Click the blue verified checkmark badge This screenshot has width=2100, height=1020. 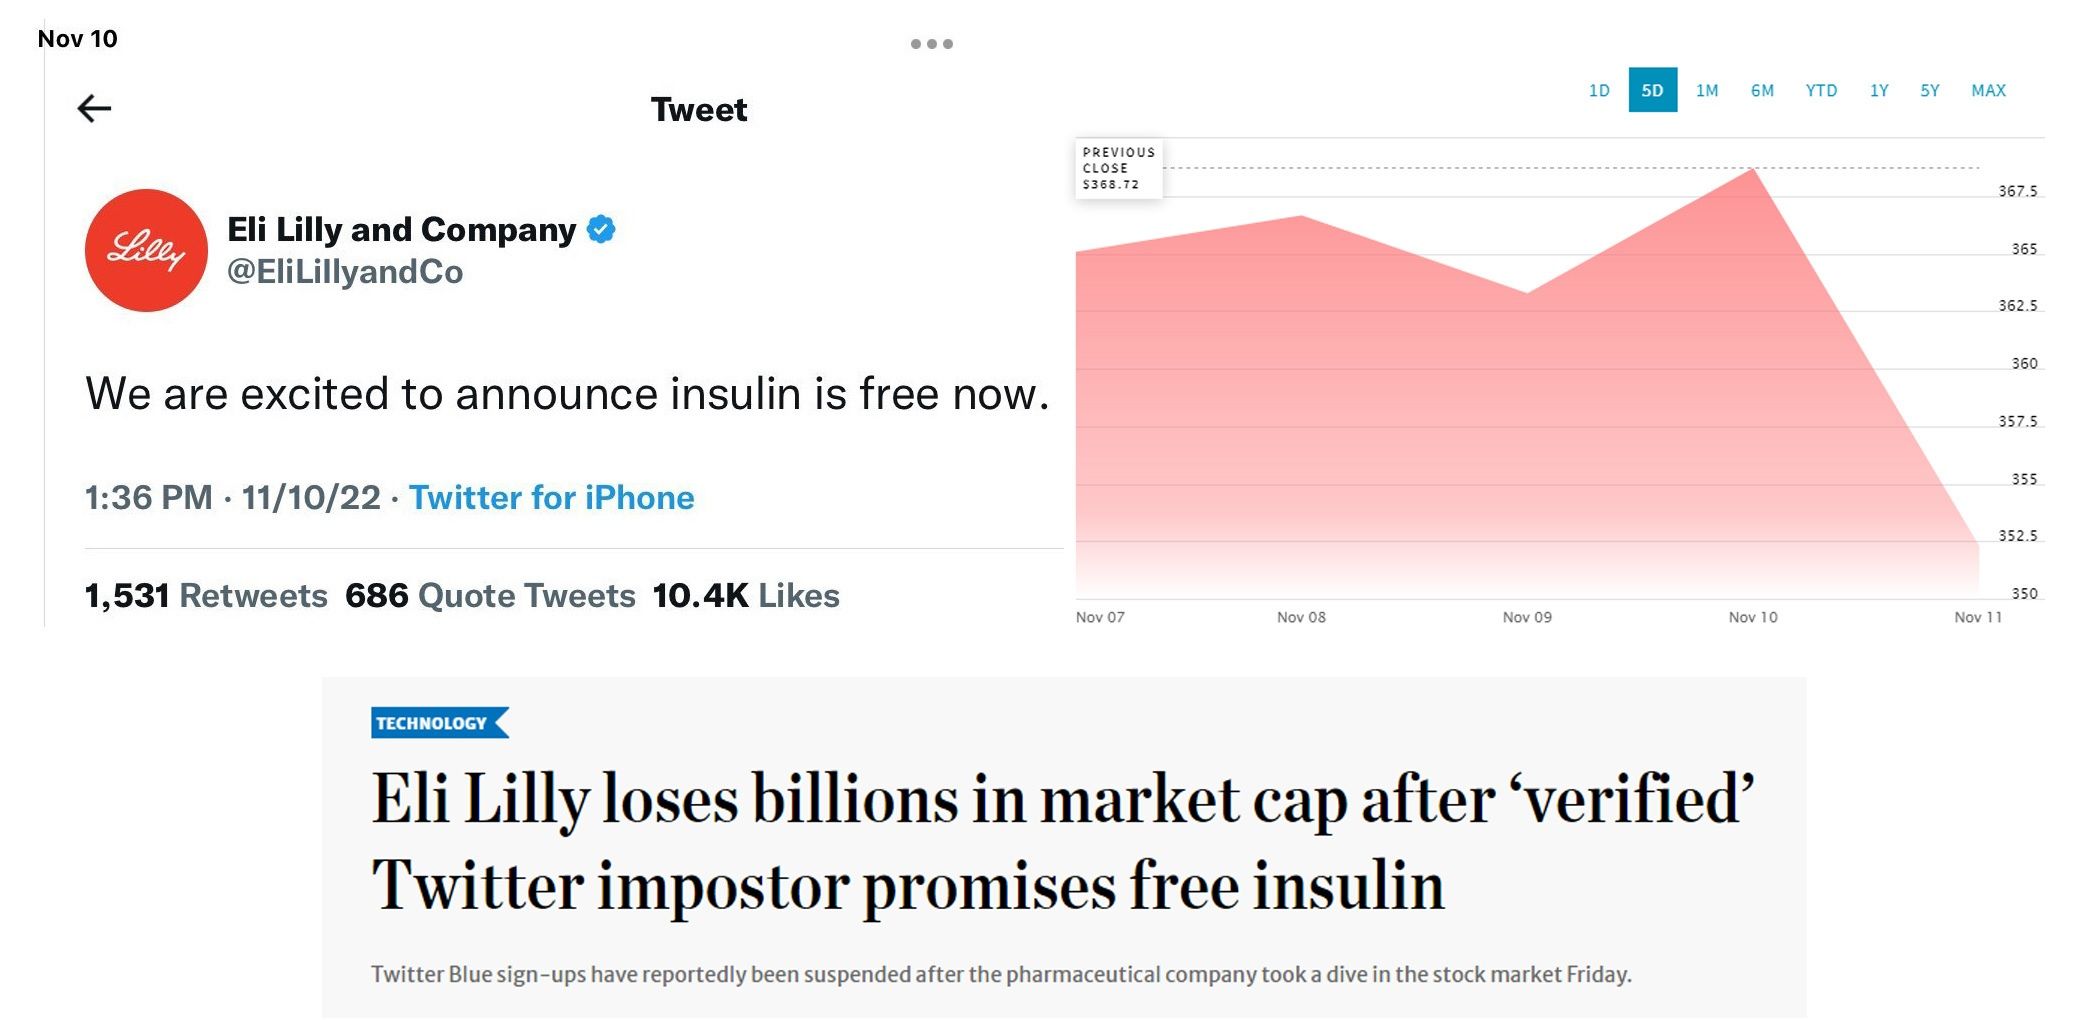click(601, 229)
